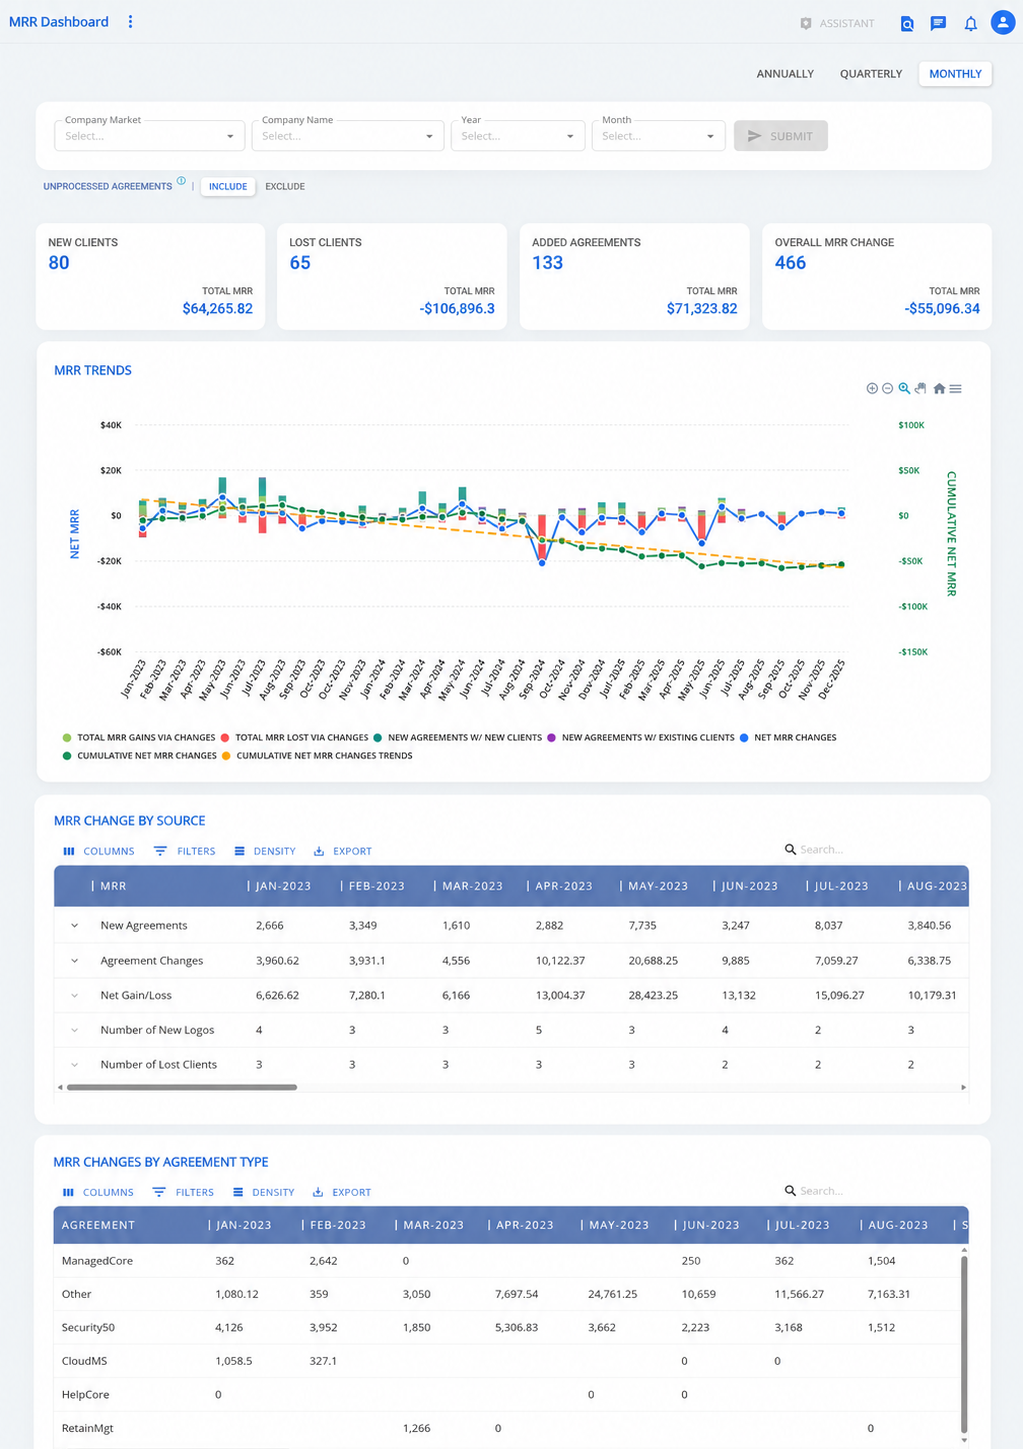
Task: Click horizontal scrollbar of MRR Change by Source
Action: coord(182,1087)
